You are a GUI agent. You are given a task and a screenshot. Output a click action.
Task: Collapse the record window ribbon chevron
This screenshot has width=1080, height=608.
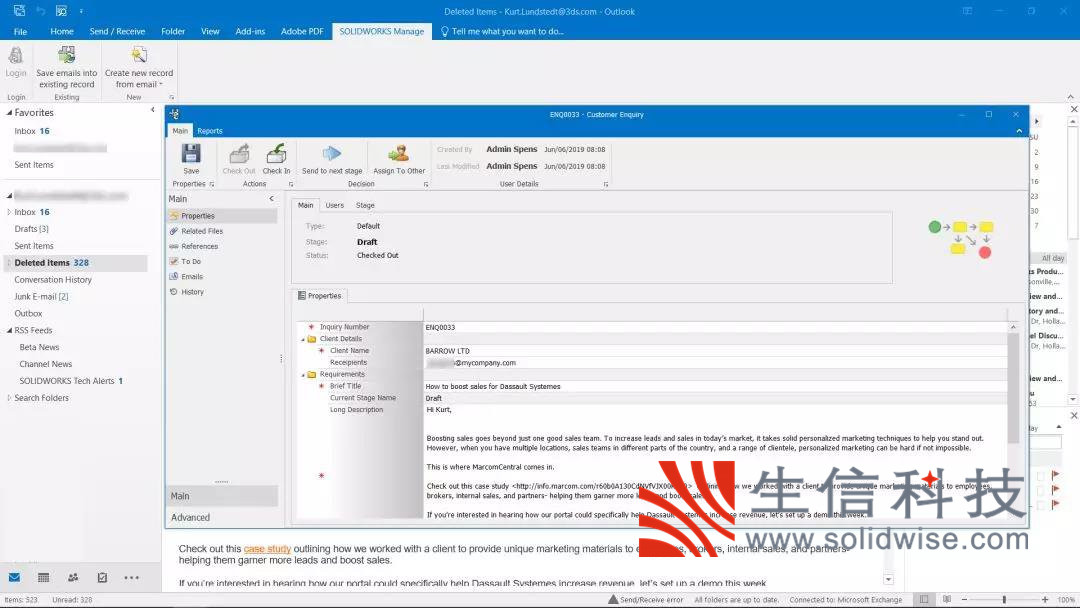pyautogui.click(x=1019, y=131)
